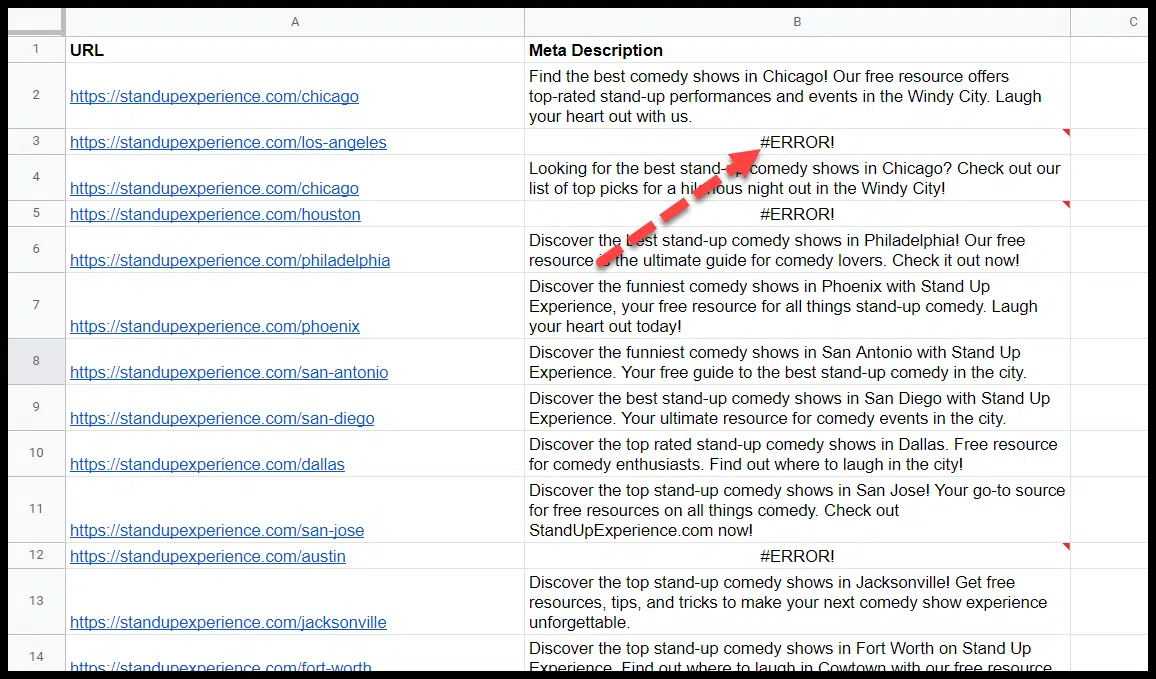This screenshot has width=1156, height=679.
Task: Select the URL header cell
Action: pos(295,50)
